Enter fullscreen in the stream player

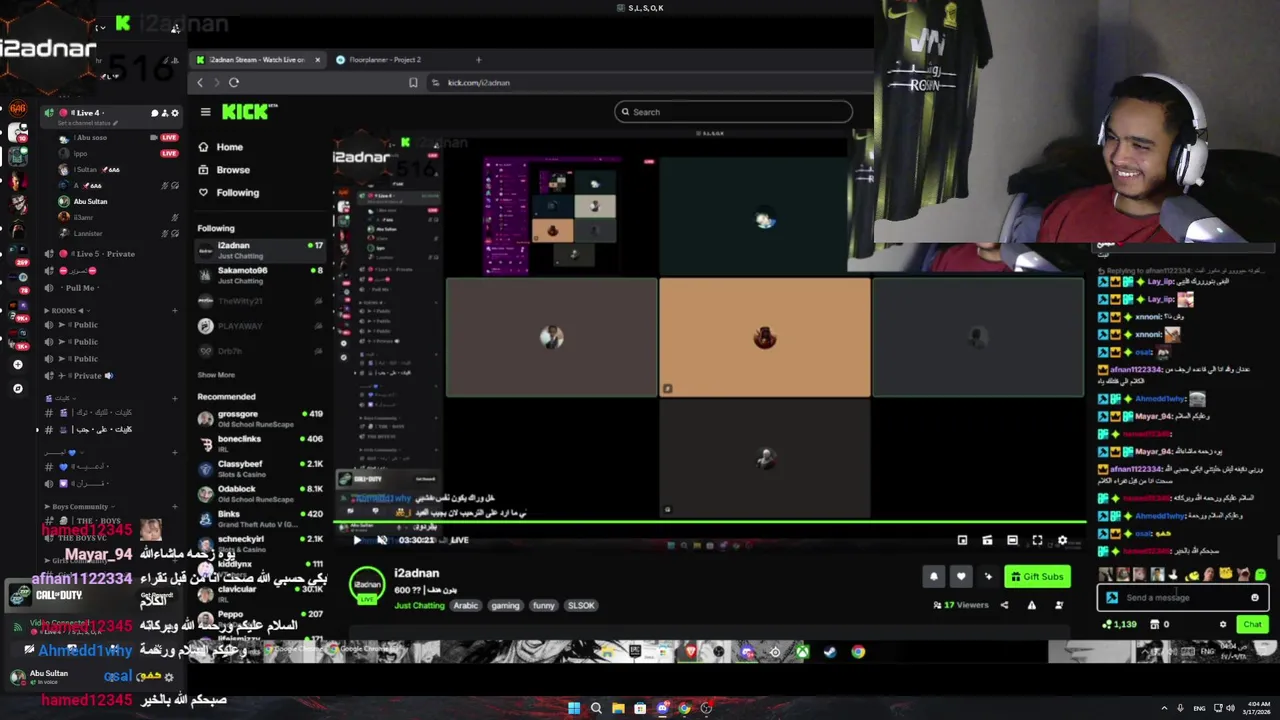[1037, 540]
